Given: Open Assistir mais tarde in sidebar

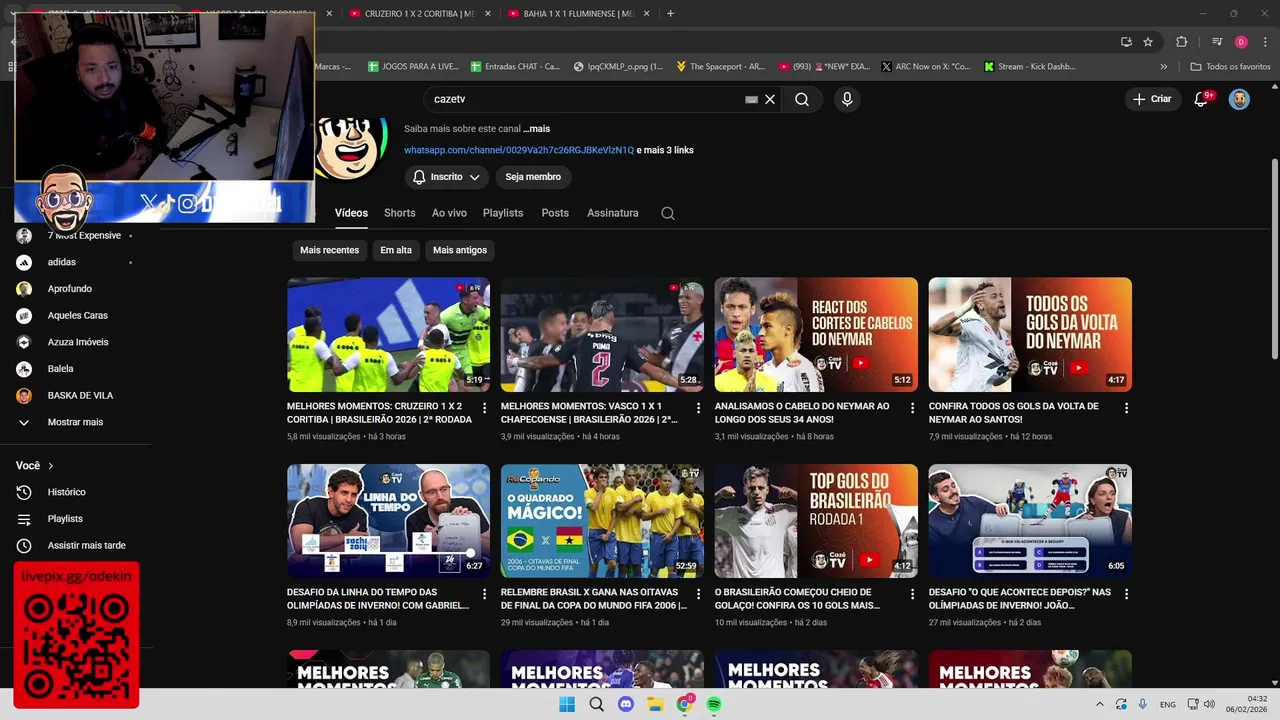Looking at the screenshot, I should click(x=86, y=546).
